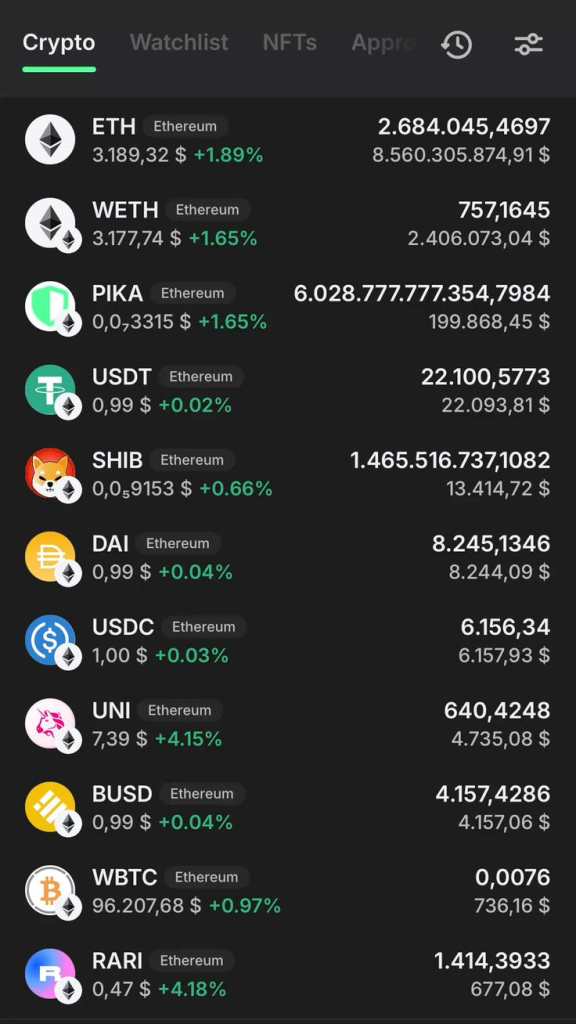The image size is (576, 1024).
Task: Click the Ethereum label next to SHIB
Action: 191,460
